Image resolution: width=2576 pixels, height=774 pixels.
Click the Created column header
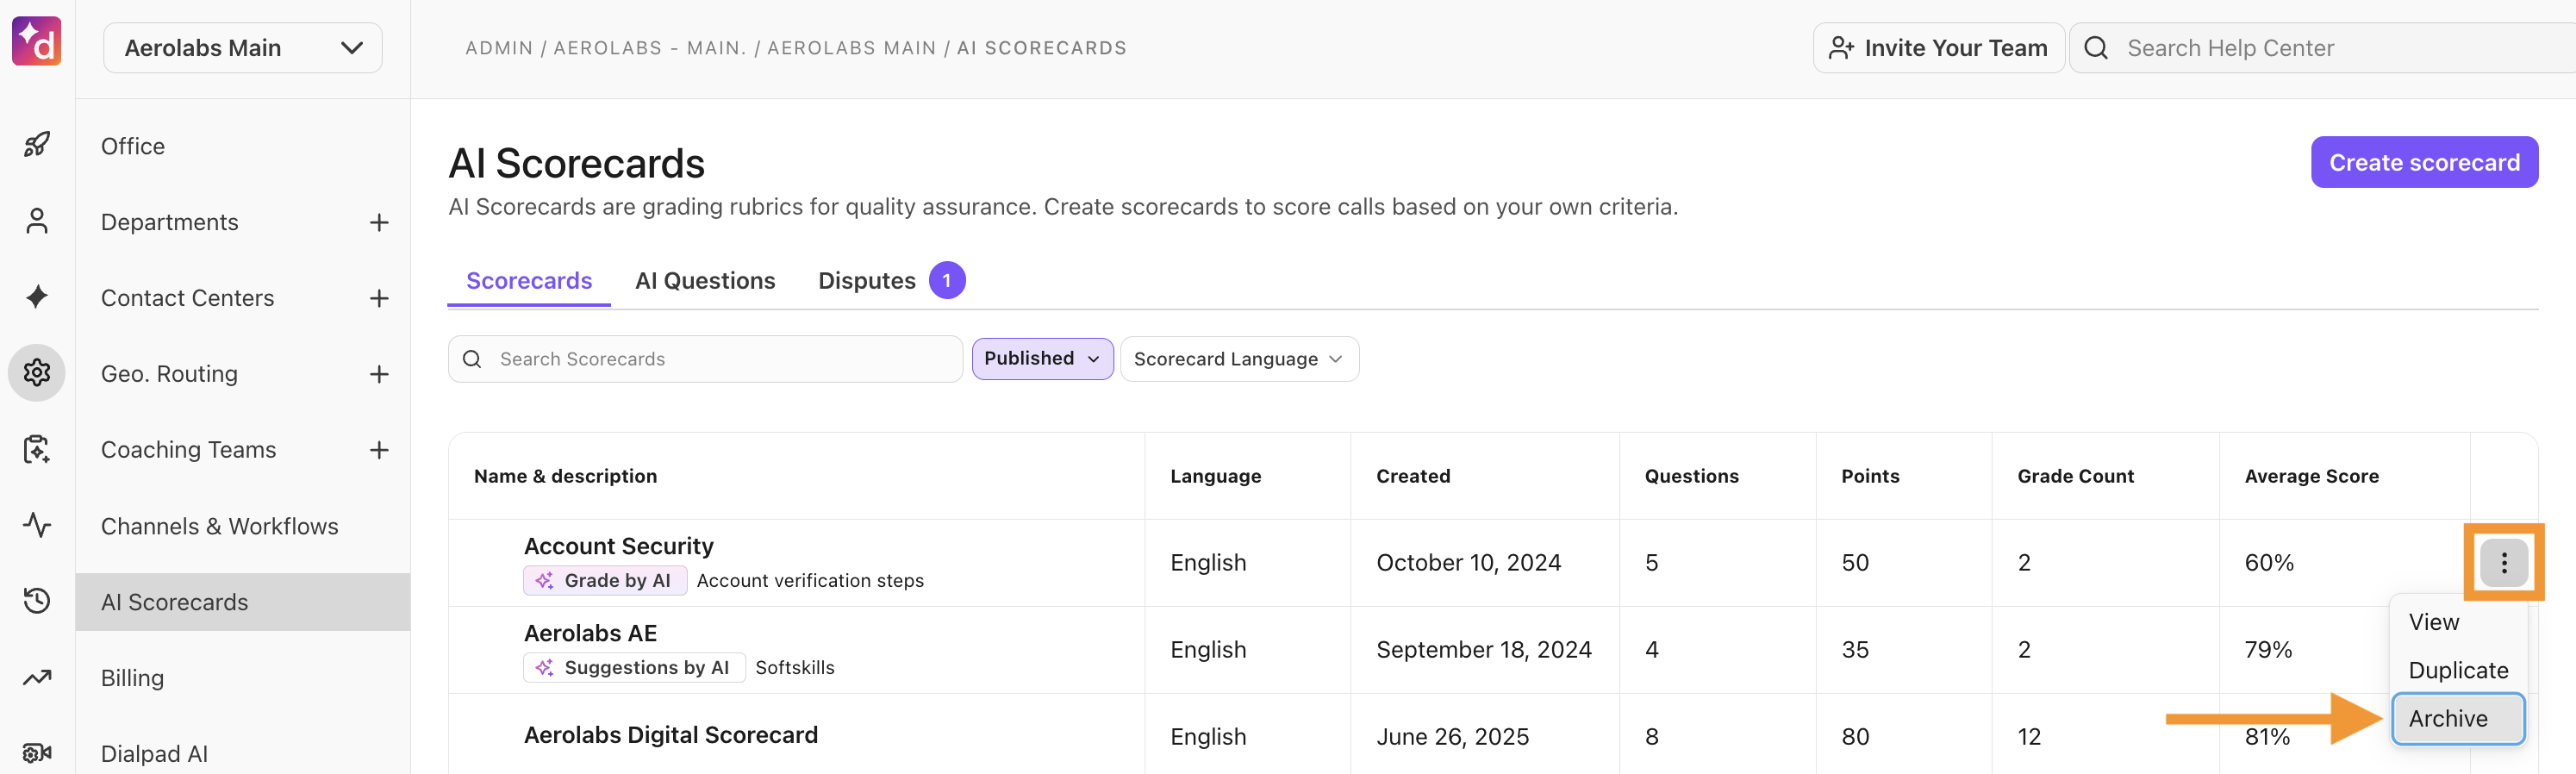pyautogui.click(x=1413, y=476)
